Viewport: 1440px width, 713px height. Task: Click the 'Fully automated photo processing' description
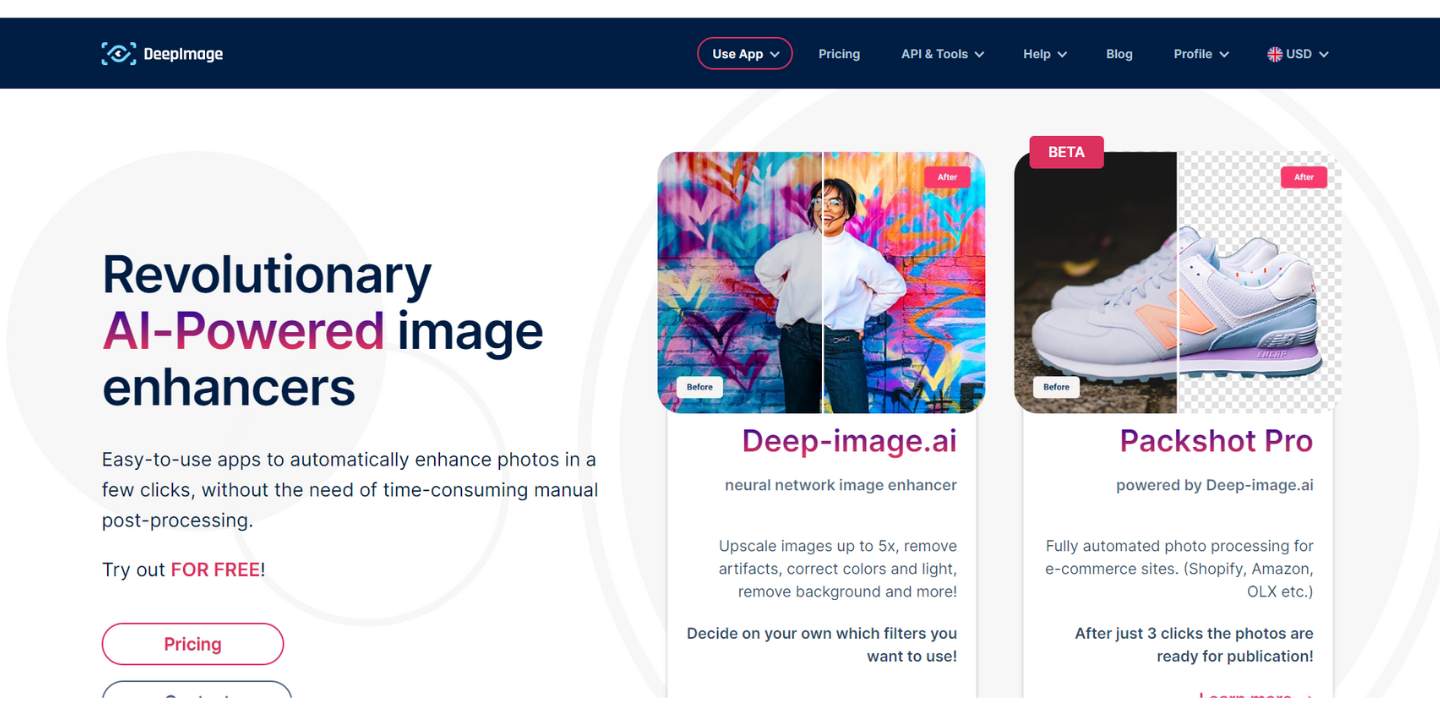point(1180,569)
